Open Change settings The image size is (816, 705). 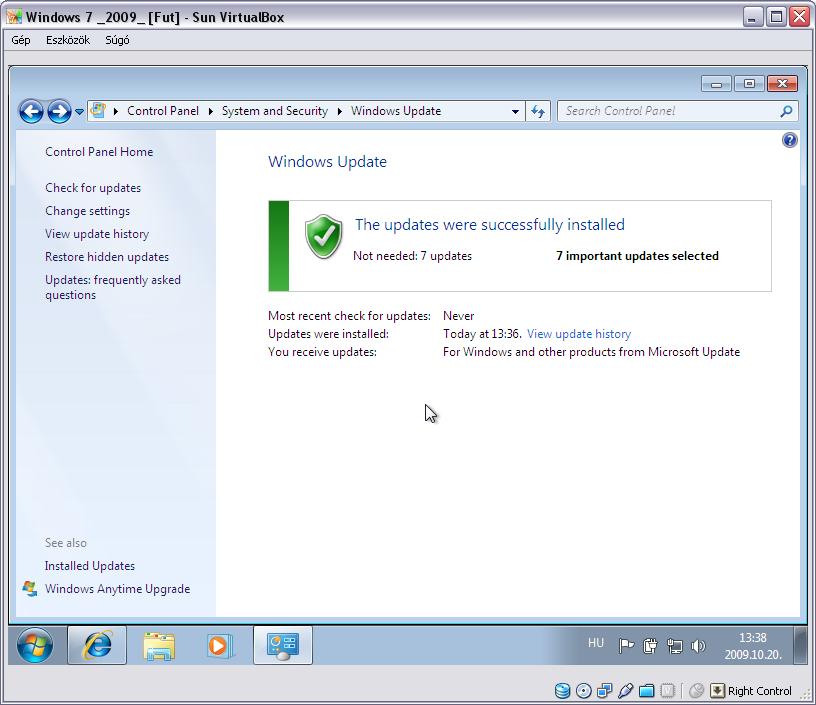(87, 211)
